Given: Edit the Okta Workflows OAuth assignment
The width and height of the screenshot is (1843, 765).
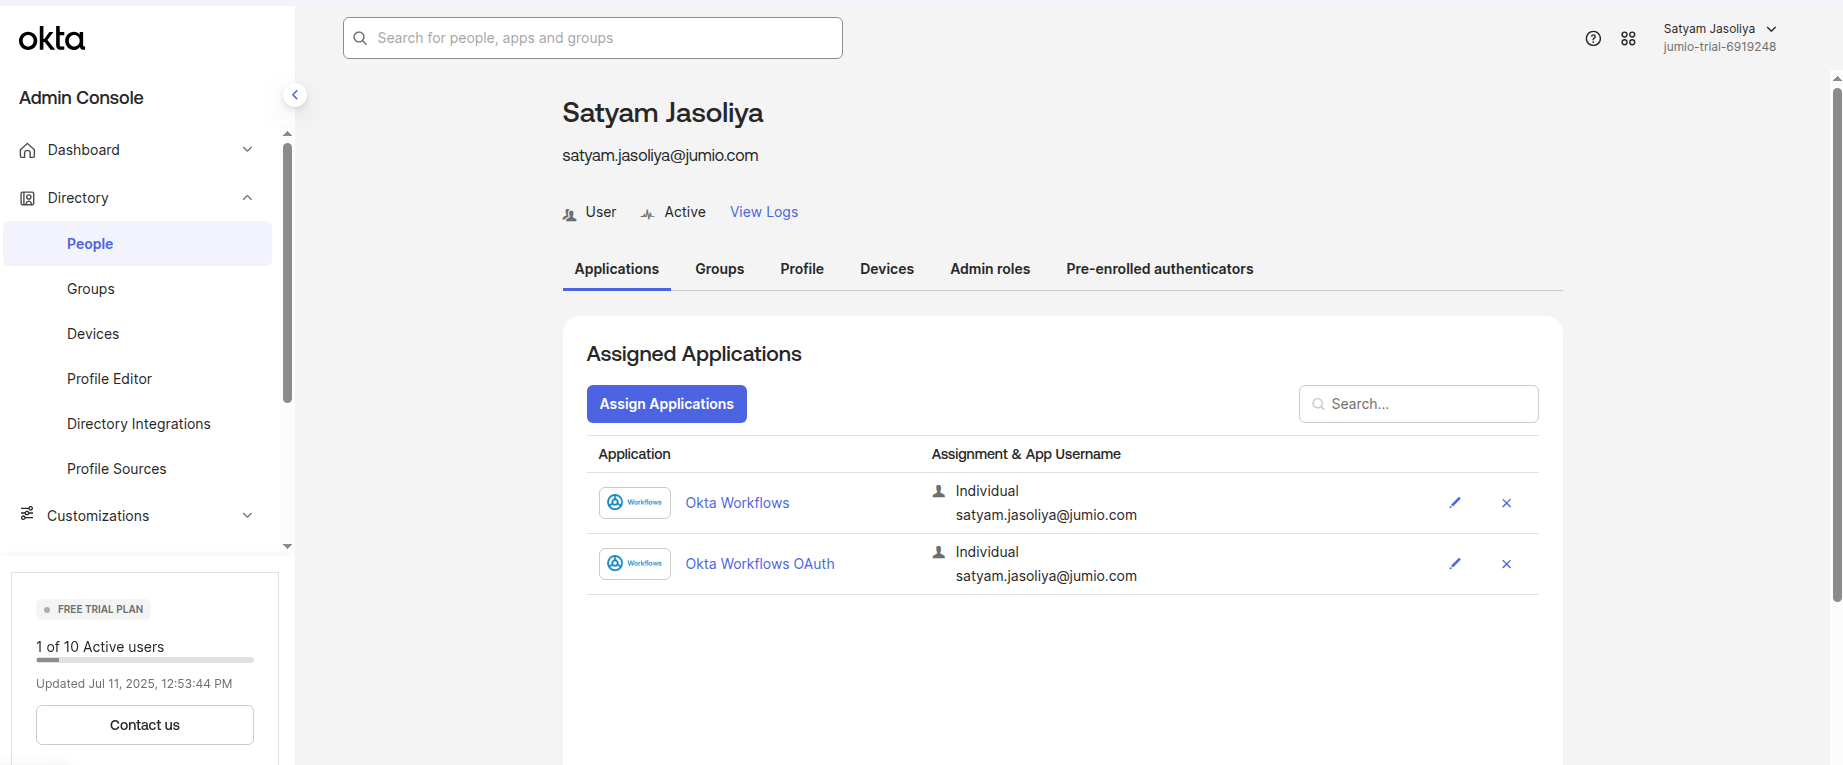Looking at the screenshot, I should [1455, 564].
